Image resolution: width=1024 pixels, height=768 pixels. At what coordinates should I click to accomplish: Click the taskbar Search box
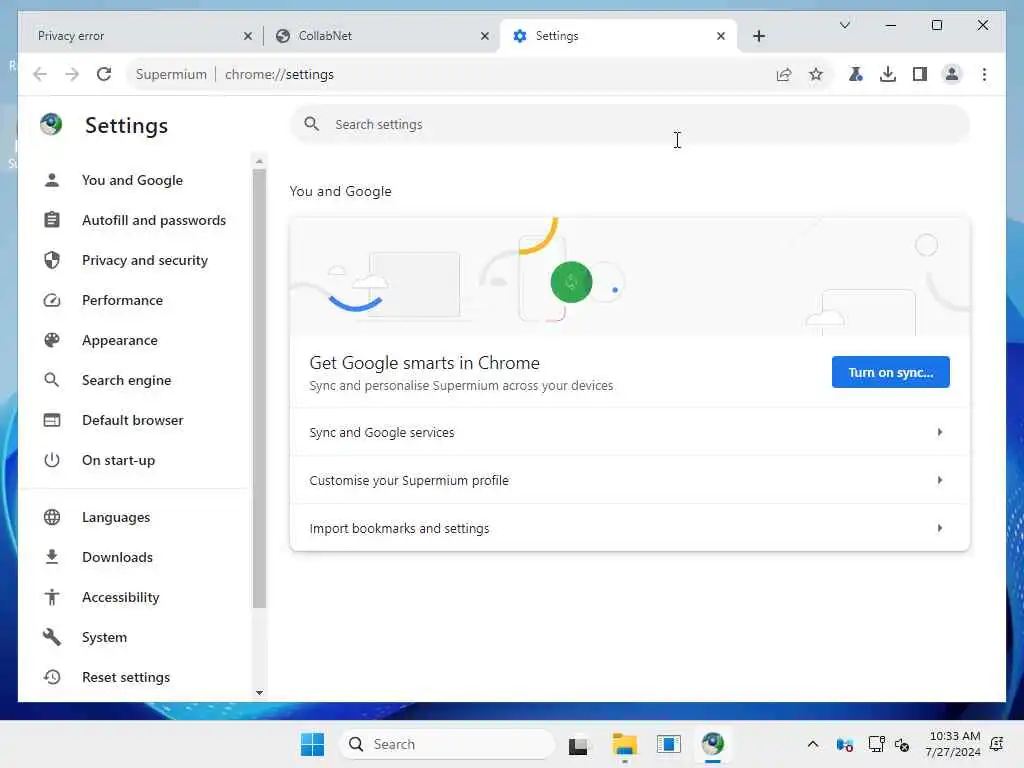point(447,744)
